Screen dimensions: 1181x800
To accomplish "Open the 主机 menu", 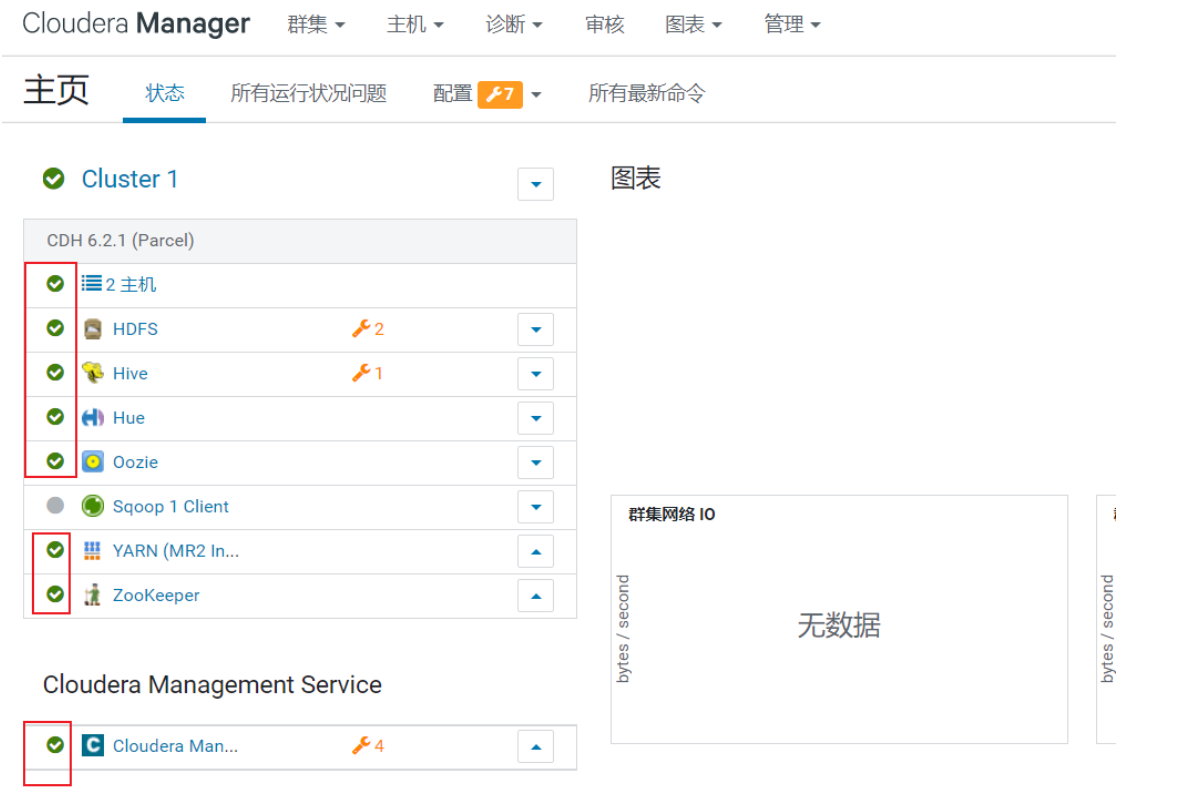I will coord(415,25).
